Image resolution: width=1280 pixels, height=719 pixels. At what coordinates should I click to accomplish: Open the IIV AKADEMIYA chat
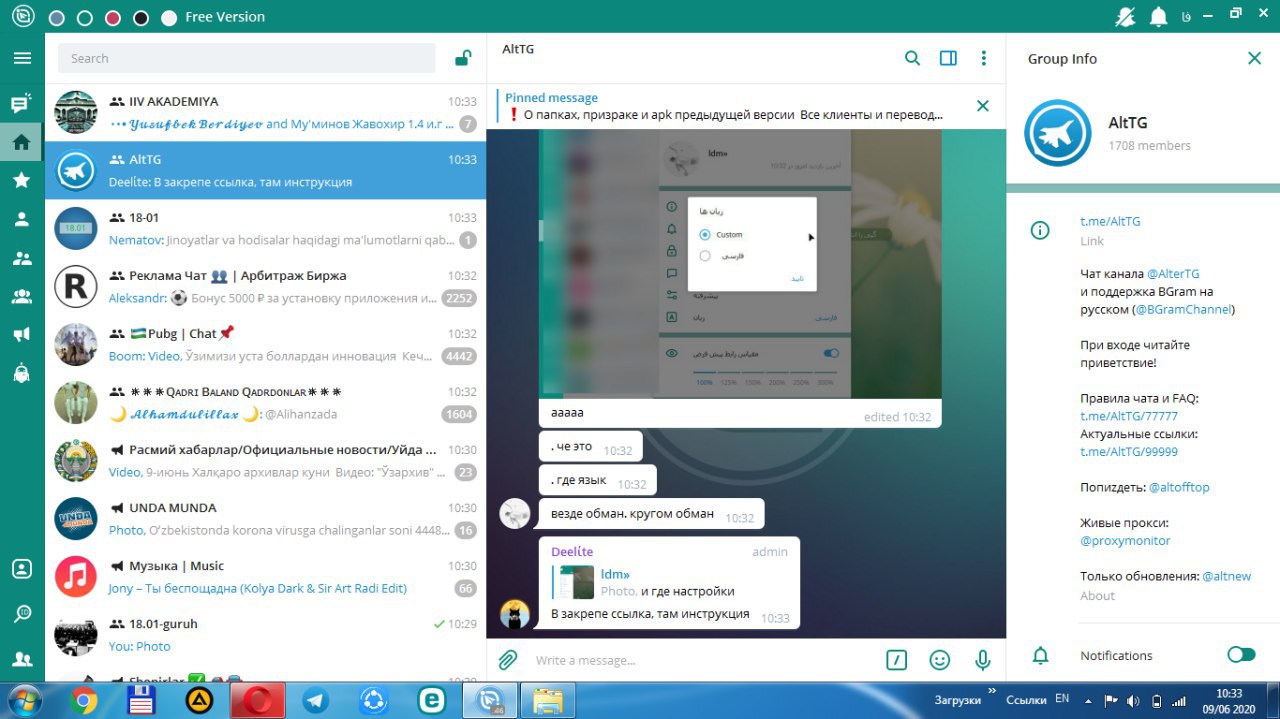[x=266, y=112]
